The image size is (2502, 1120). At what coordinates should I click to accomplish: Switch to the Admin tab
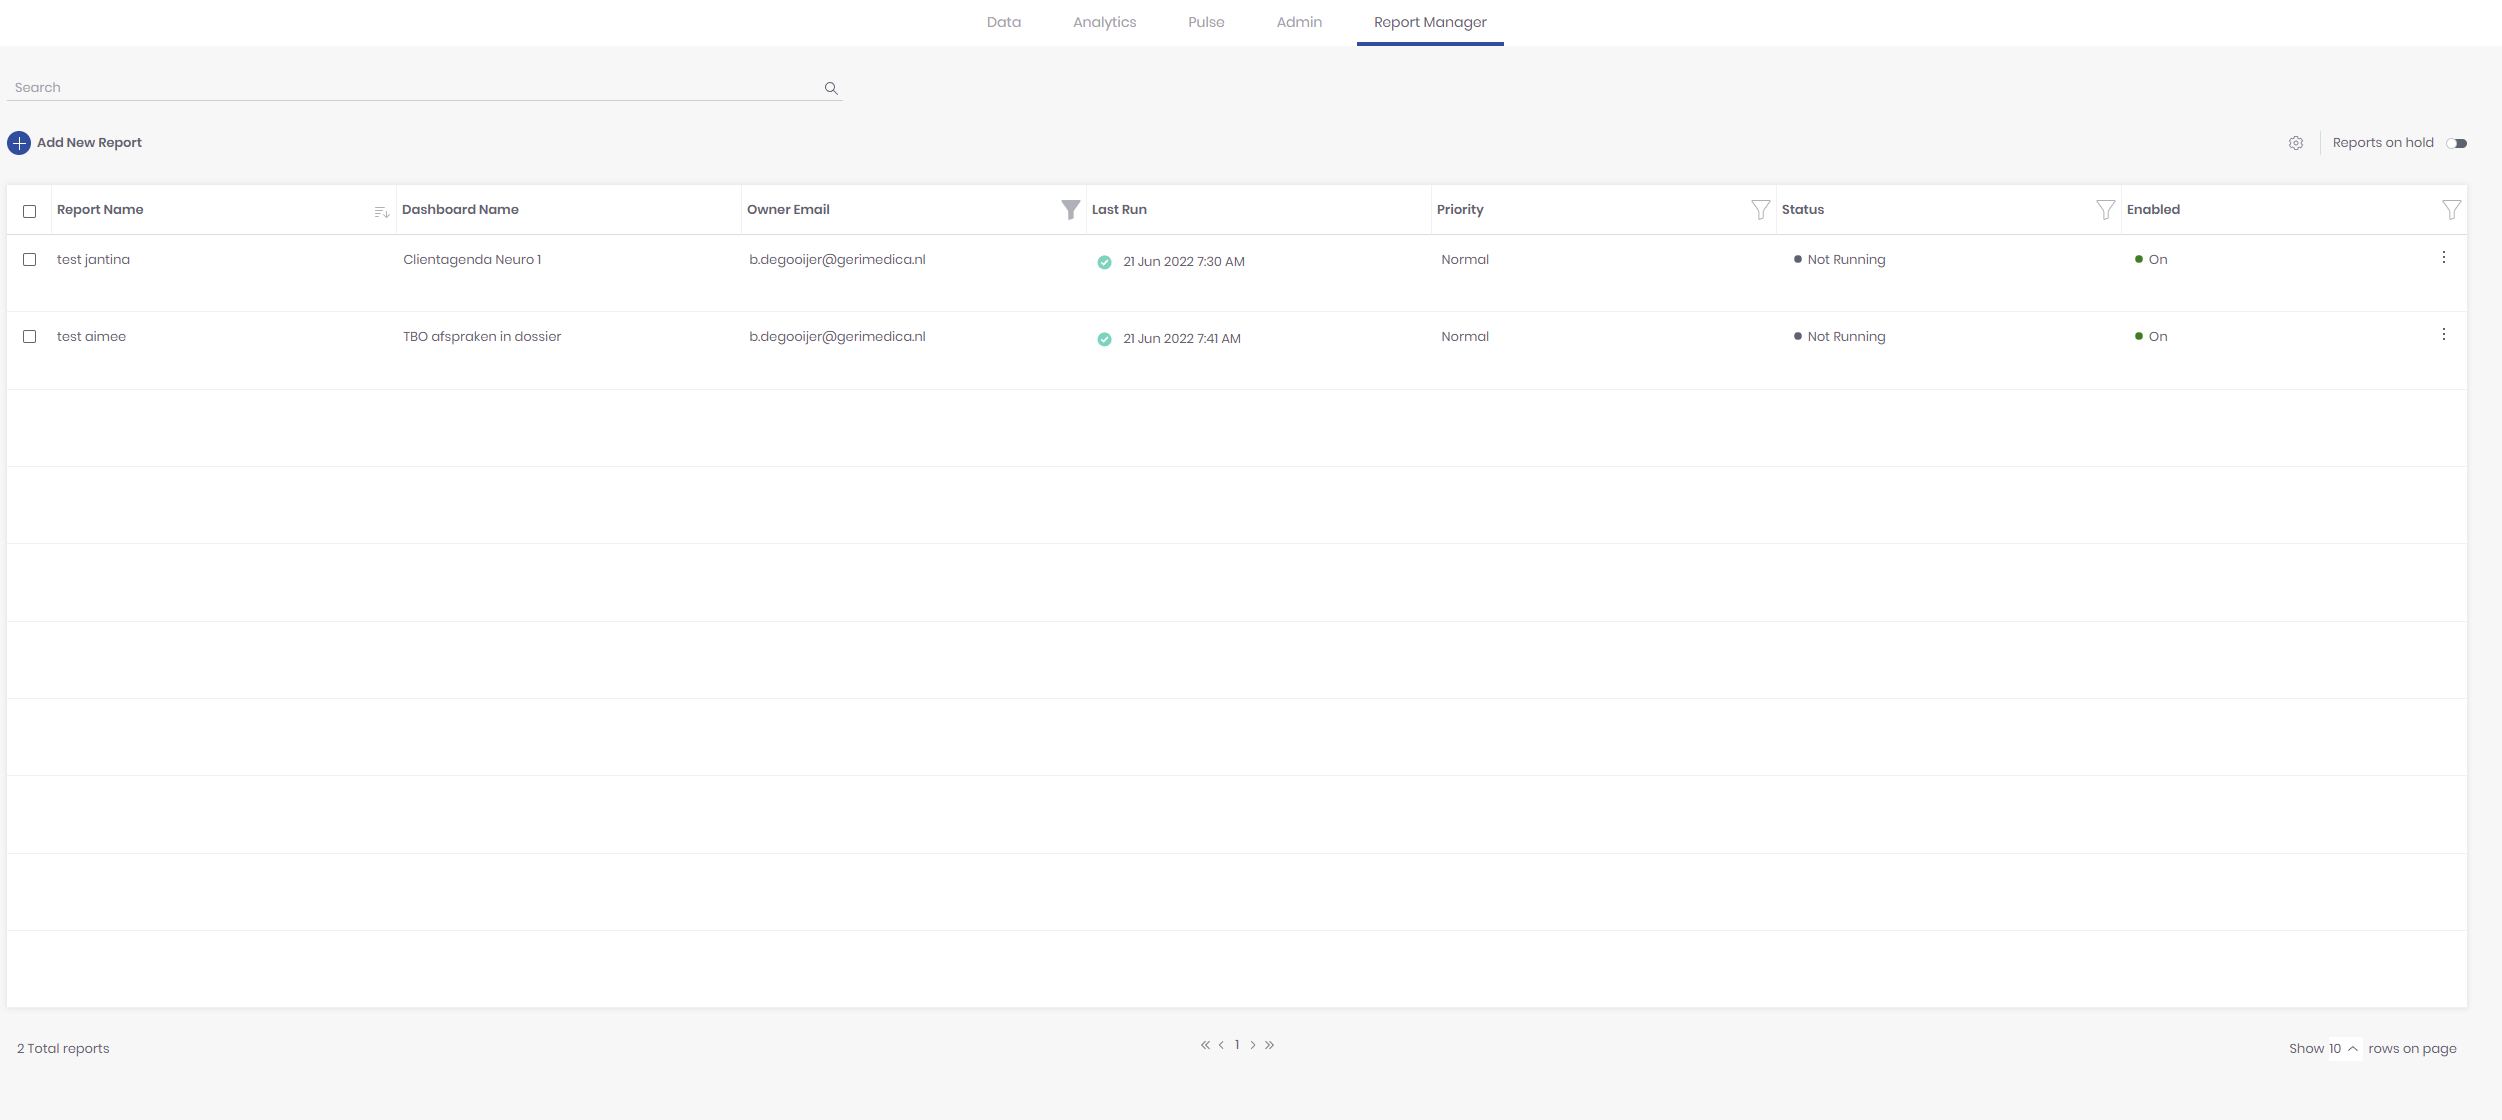1298,22
